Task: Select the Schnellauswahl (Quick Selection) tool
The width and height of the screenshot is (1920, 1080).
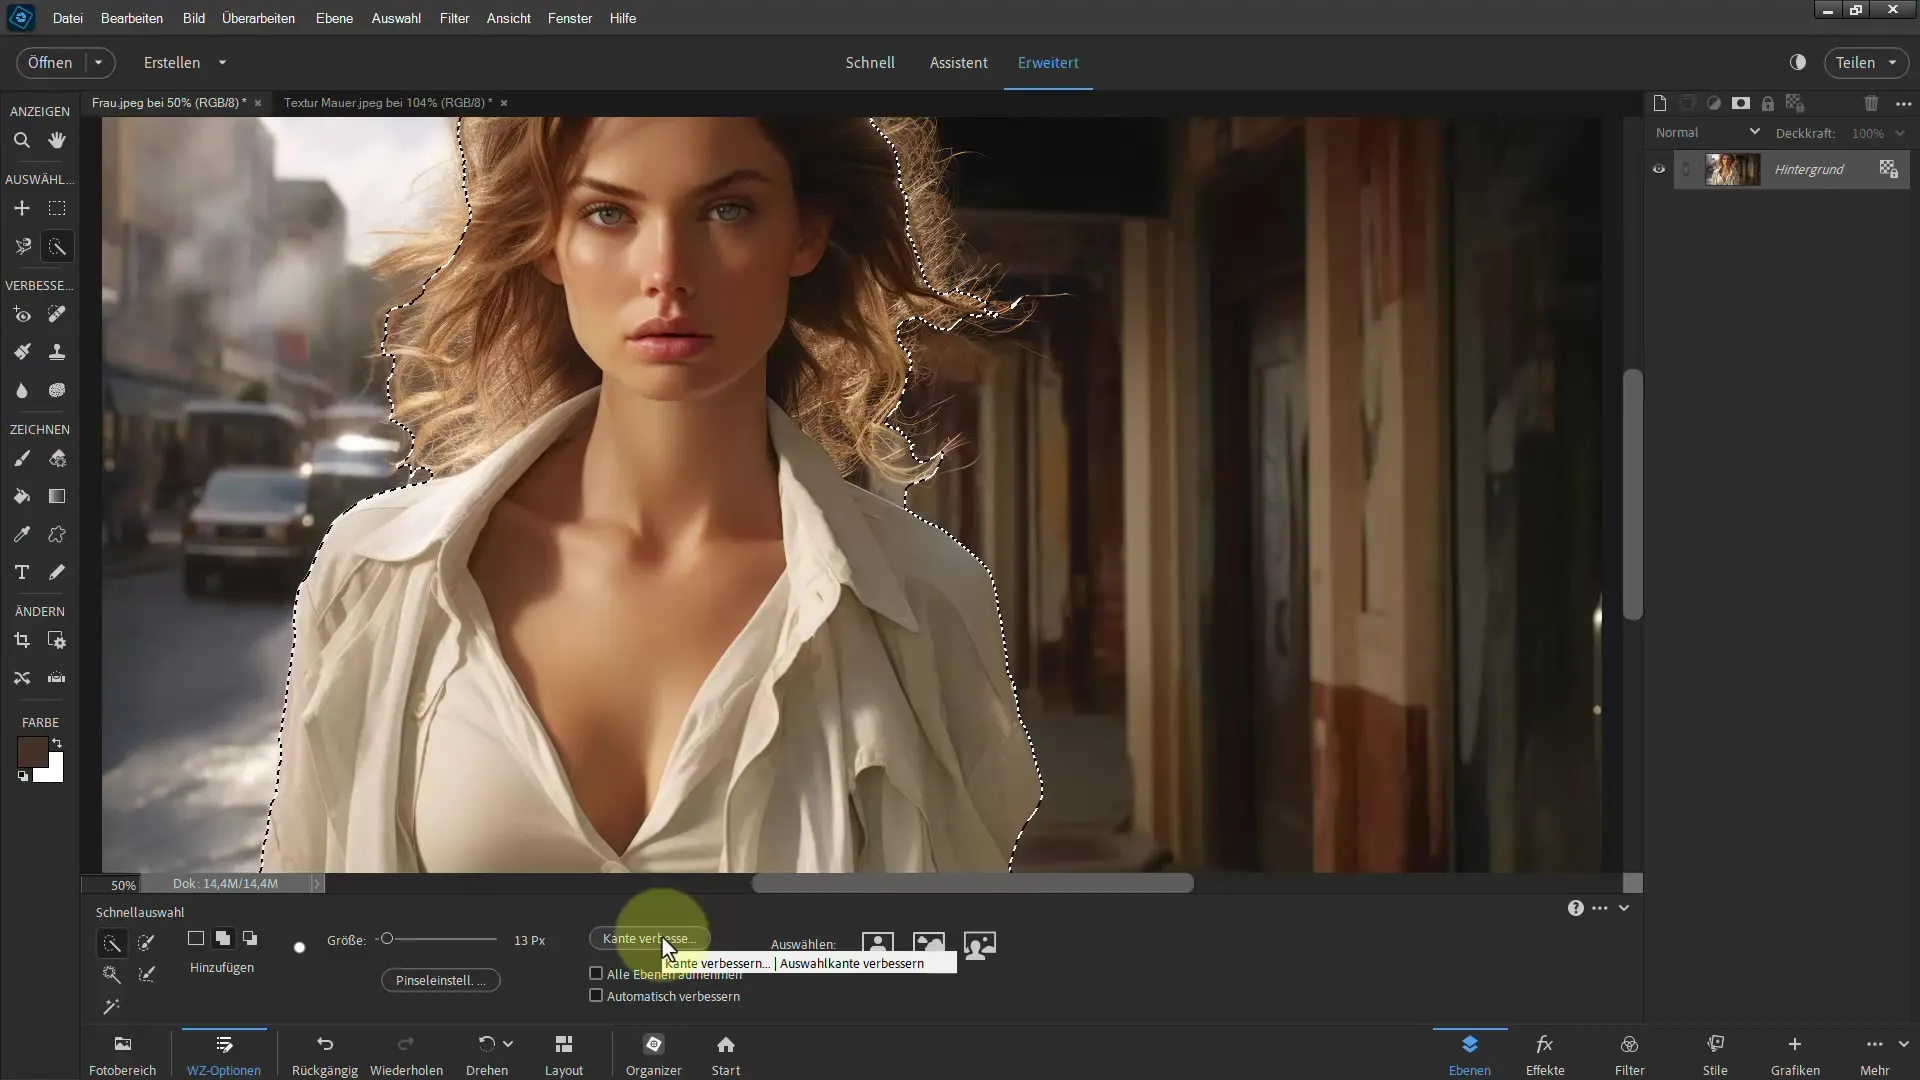Action: [57, 247]
